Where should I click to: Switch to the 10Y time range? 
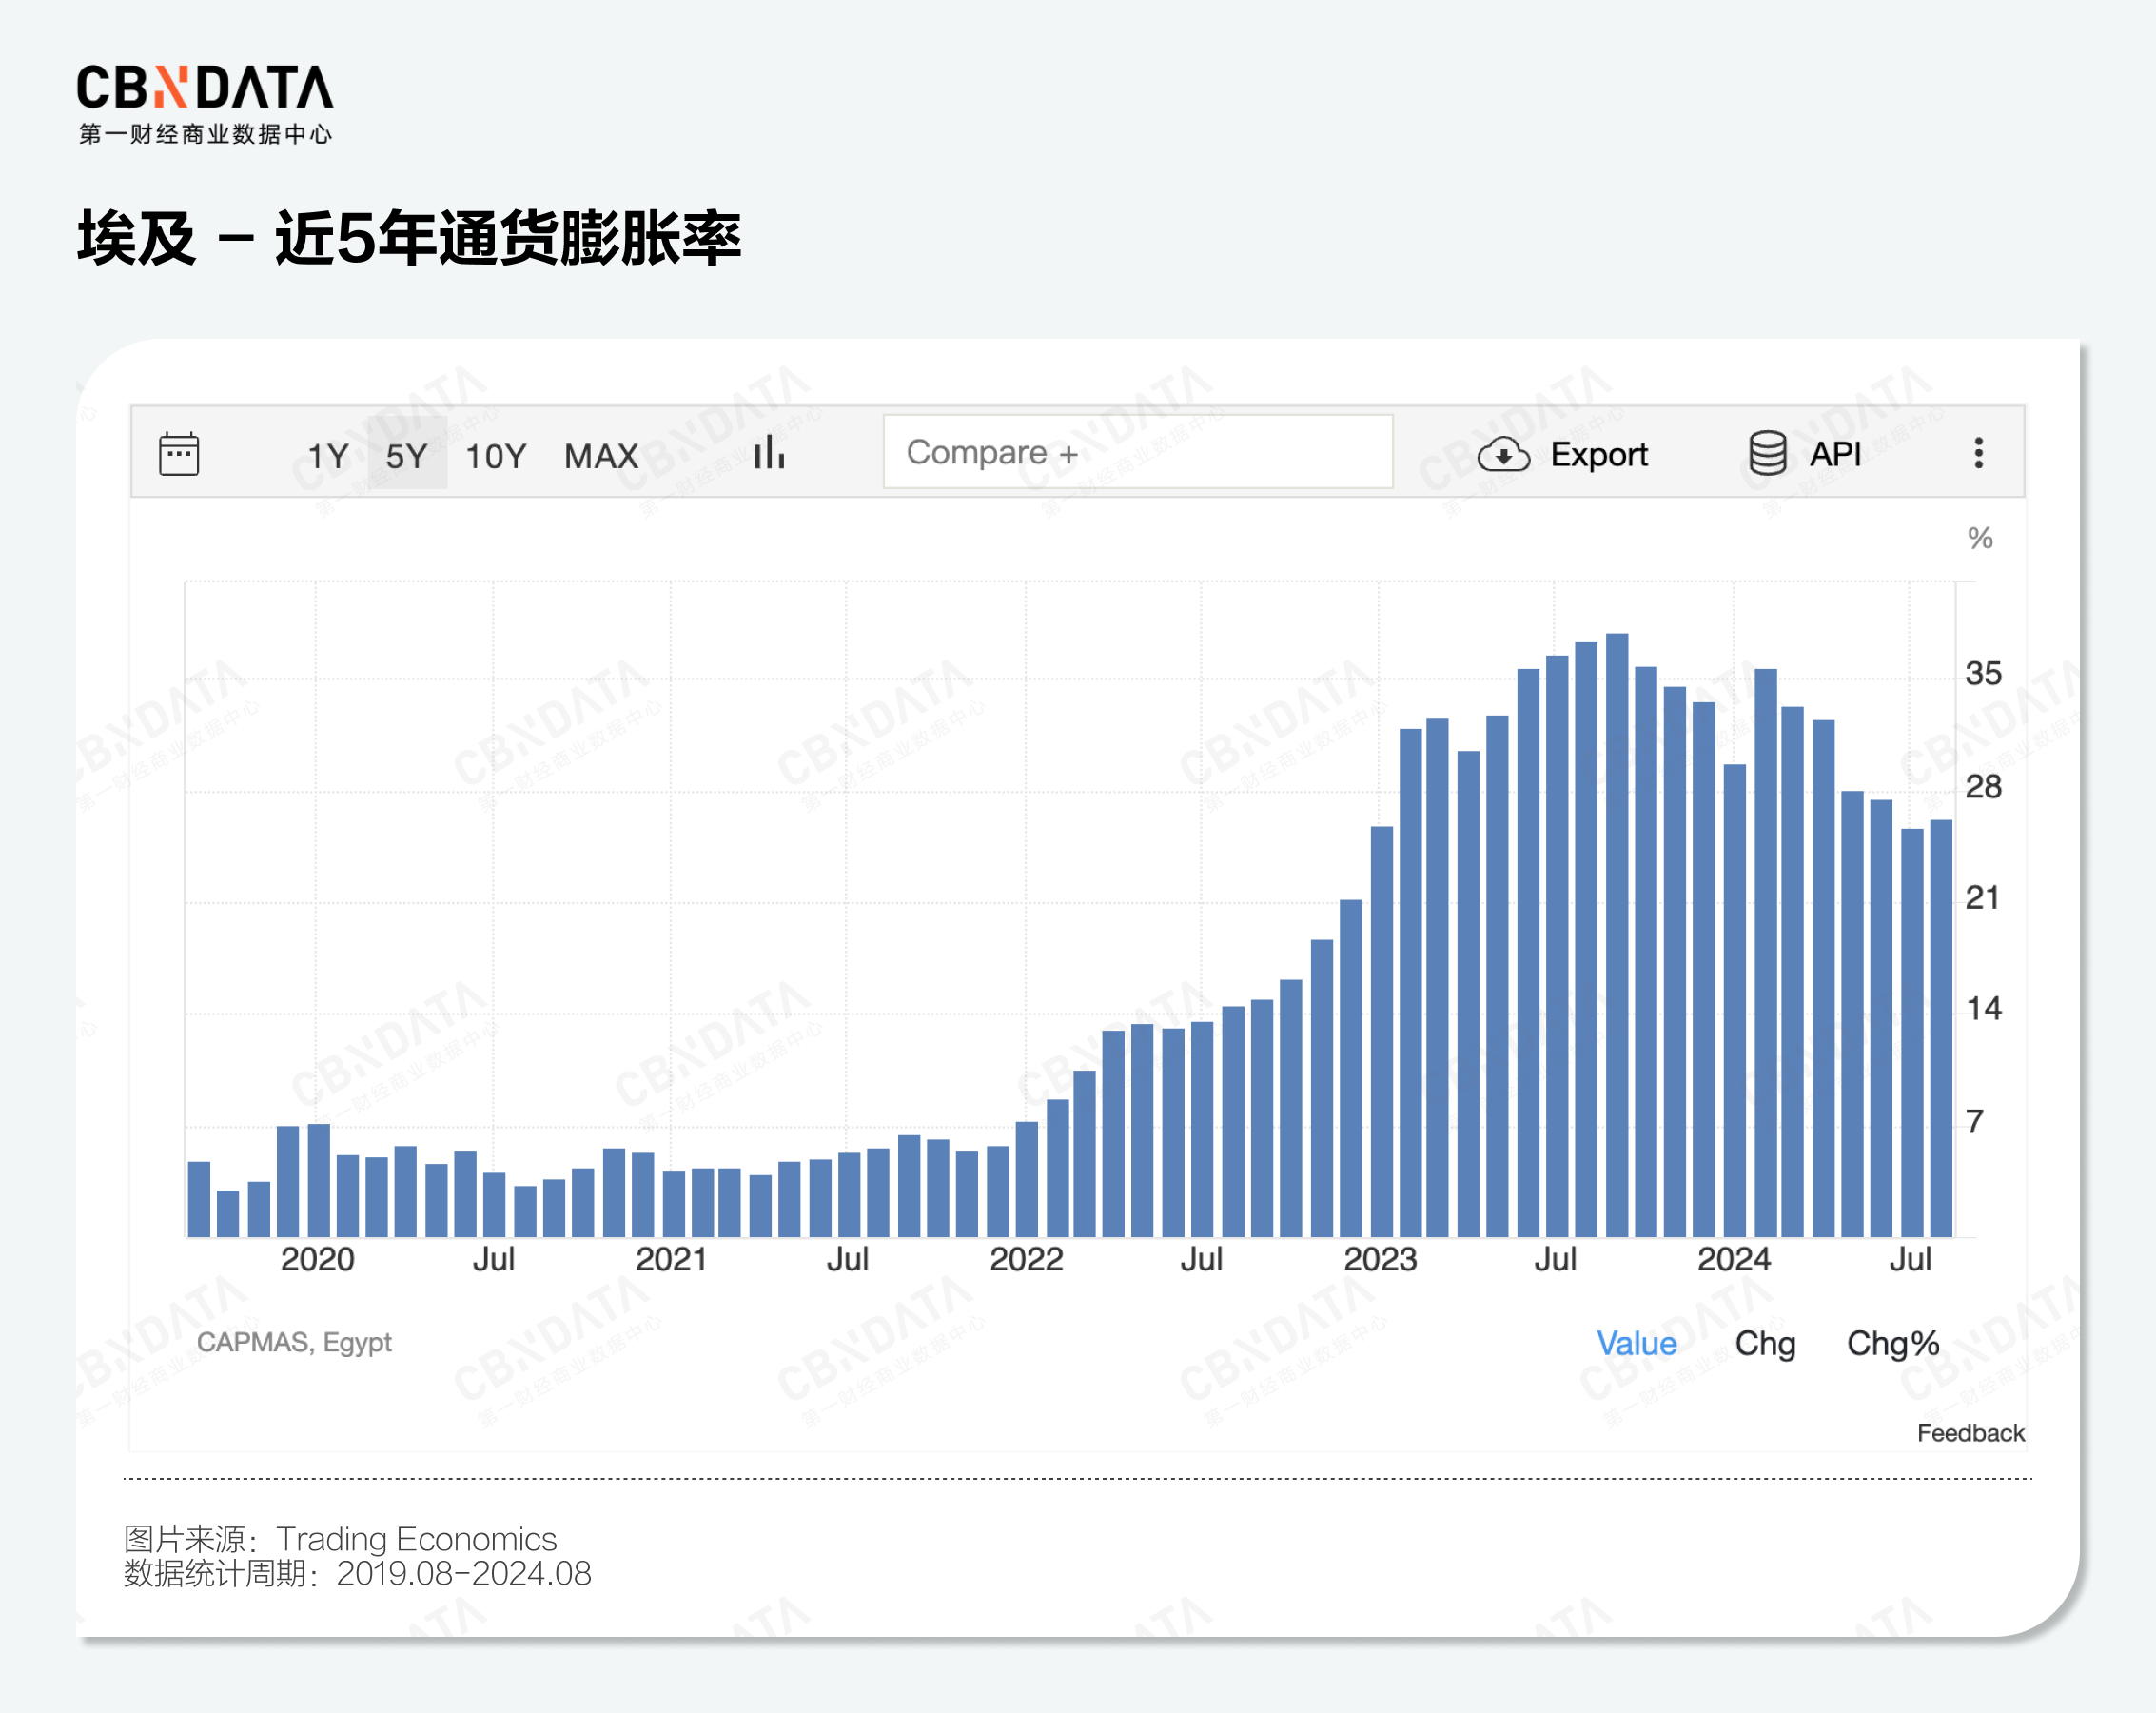pyautogui.click(x=495, y=456)
